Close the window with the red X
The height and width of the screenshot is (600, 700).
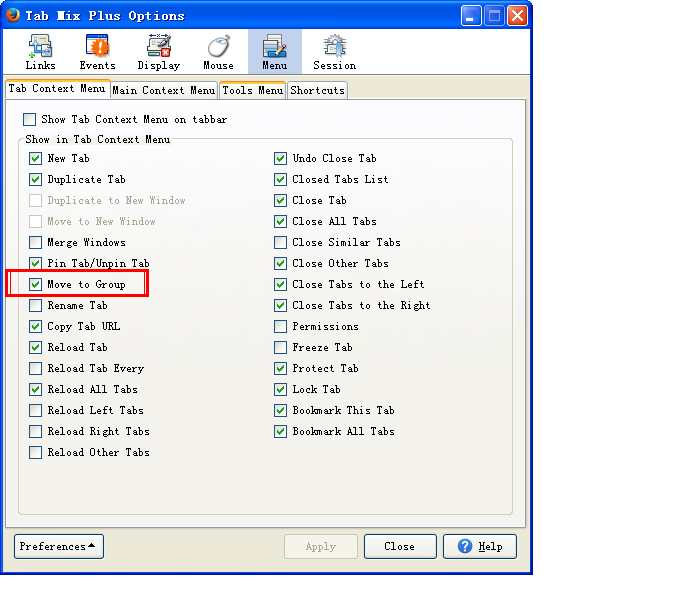point(517,16)
